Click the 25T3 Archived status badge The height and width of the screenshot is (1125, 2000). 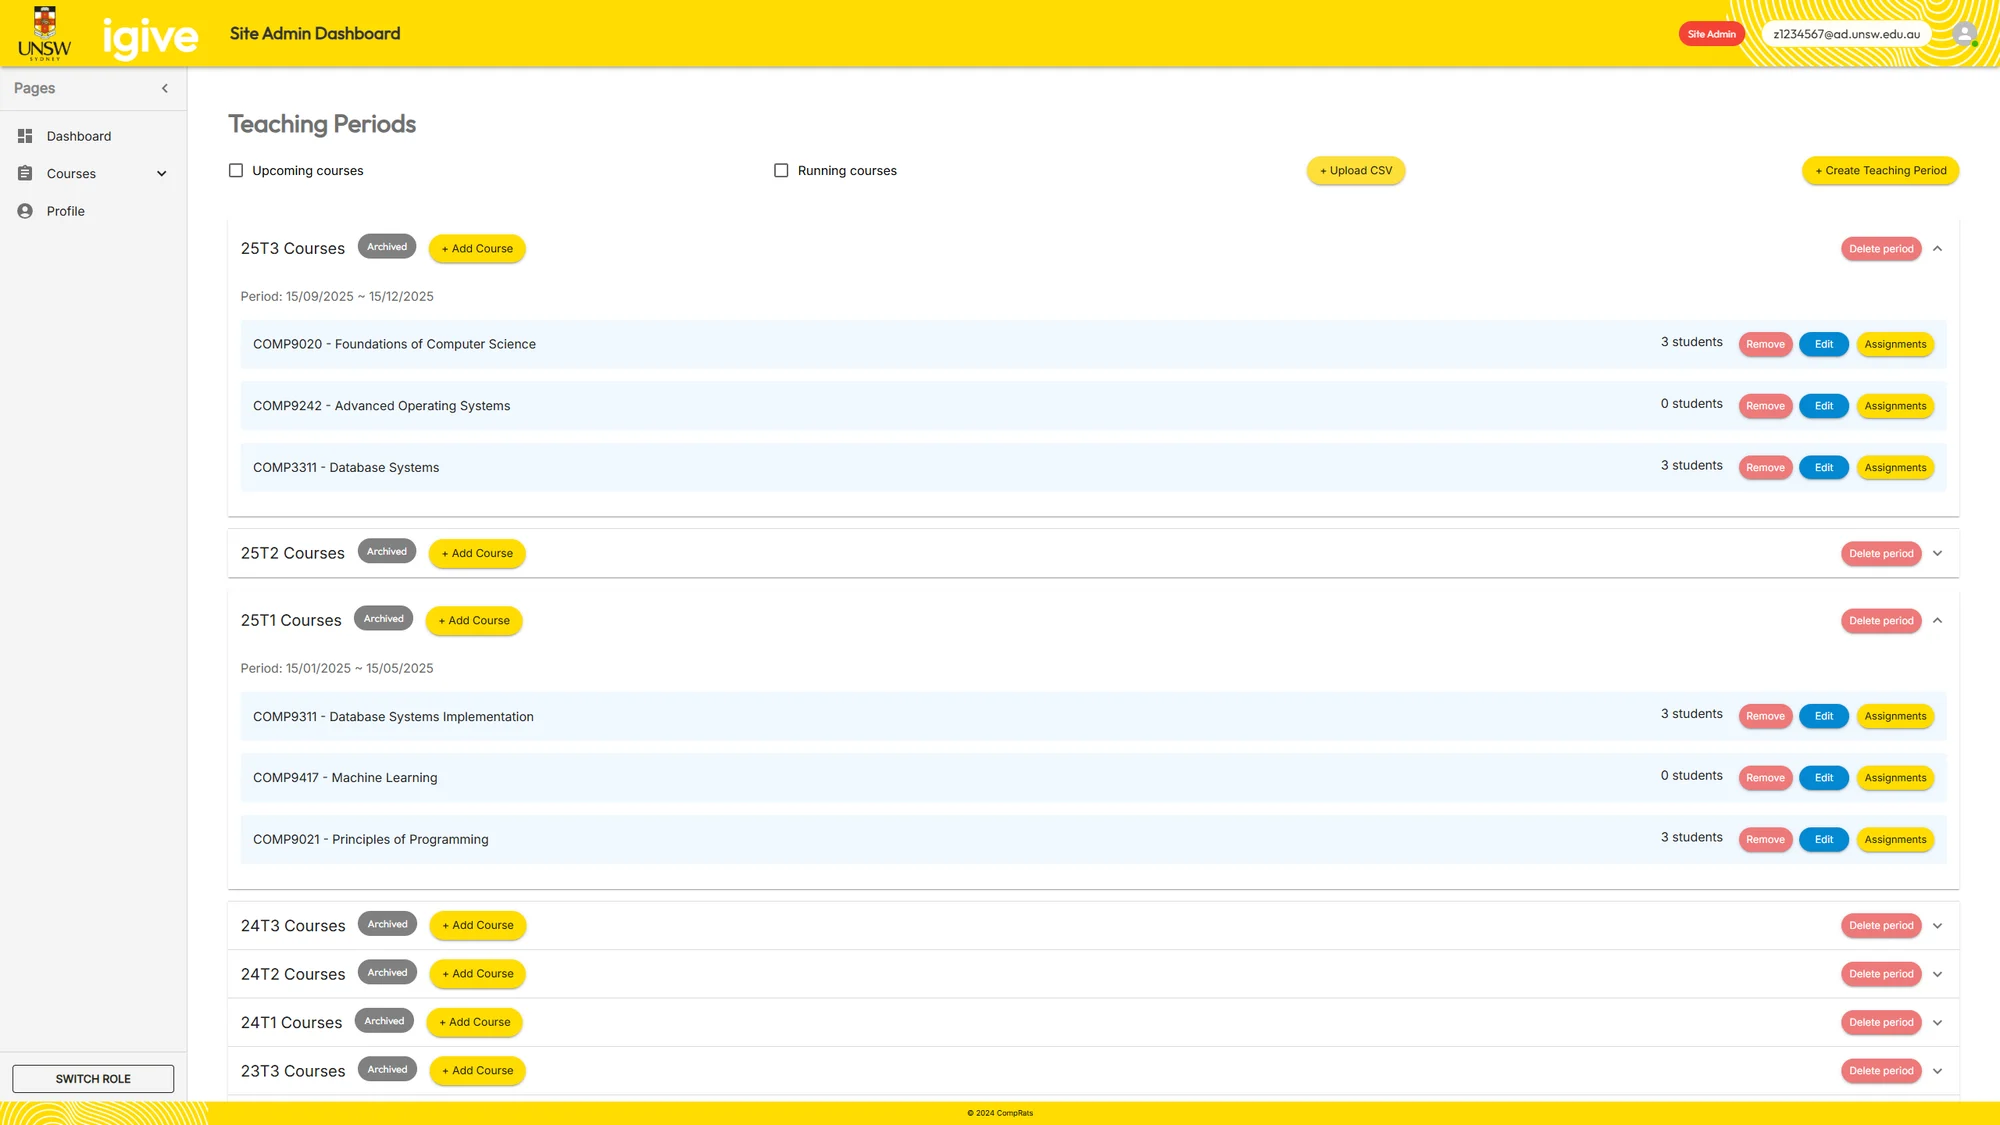click(x=387, y=247)
